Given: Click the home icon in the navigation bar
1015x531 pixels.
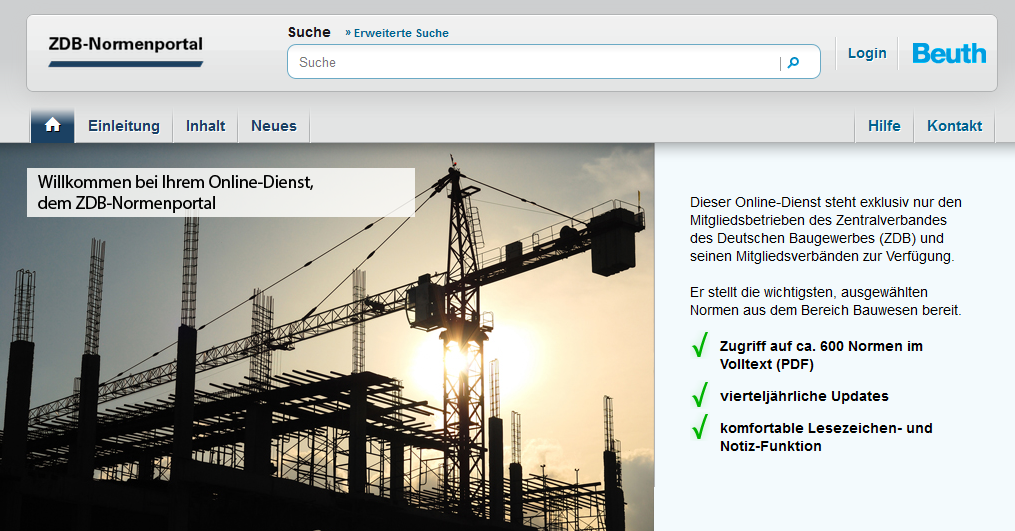Looking at the screenshot, I should [x=53, y=126].
